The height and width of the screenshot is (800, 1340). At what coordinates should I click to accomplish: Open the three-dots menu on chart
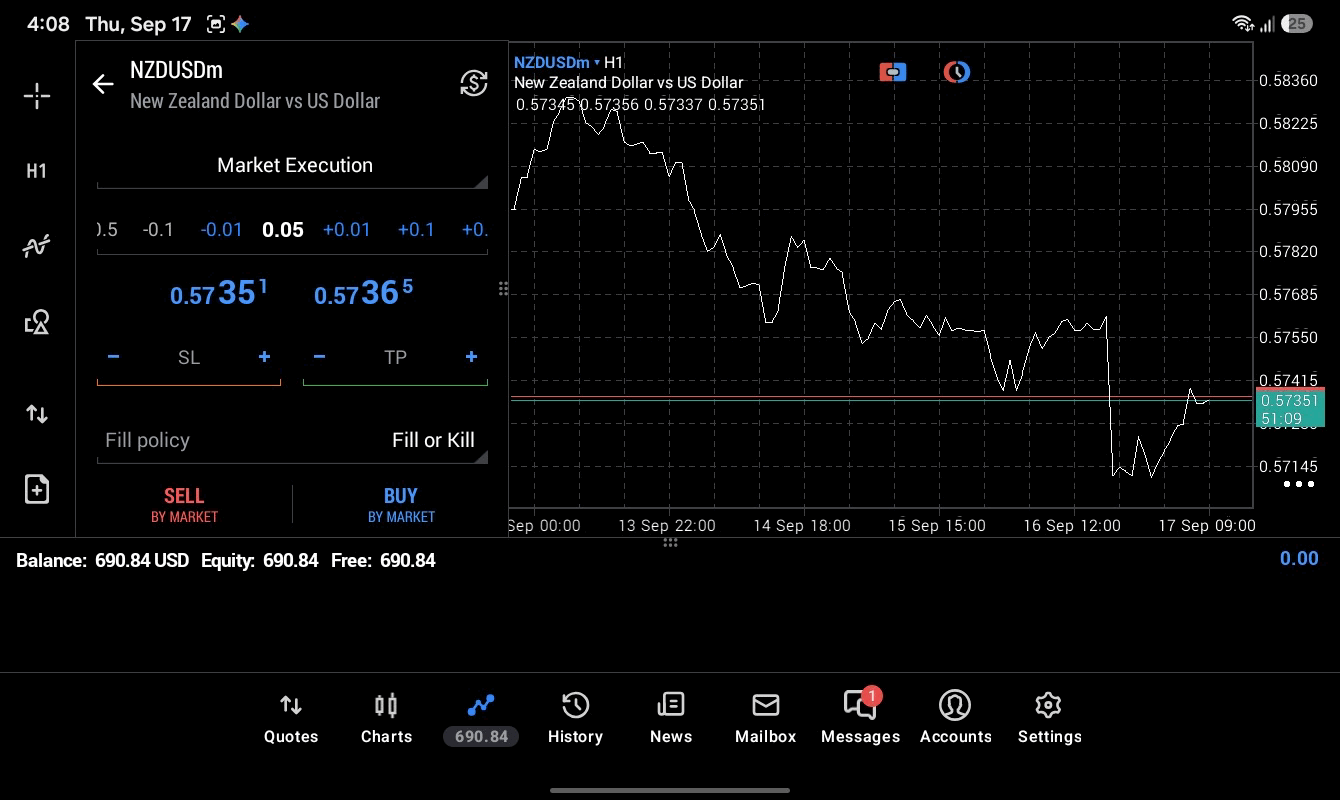pyautogui.click(x=1298, y=484)
